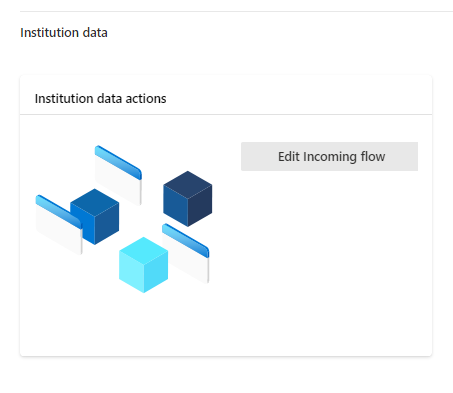Screen dimensions: 453x393
Task: Click the word flow in the button label
Action: pos(373,157)
